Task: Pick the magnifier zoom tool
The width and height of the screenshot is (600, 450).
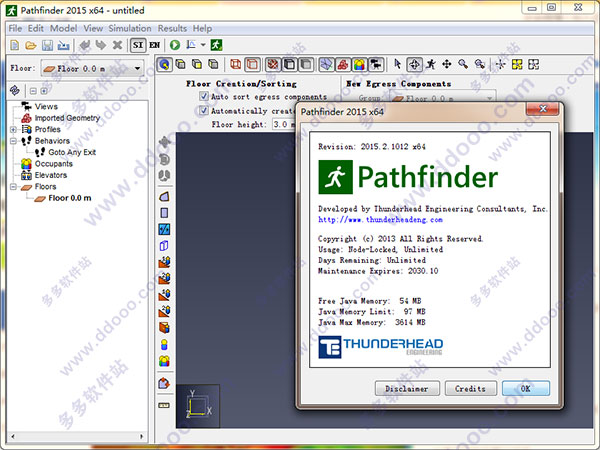Action: click(x=463, y=64)
